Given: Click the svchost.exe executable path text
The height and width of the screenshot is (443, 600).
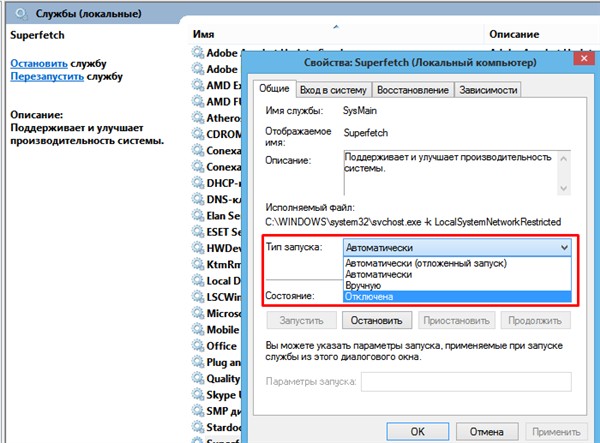Looking at the screenshot, I should click(413, 222).
